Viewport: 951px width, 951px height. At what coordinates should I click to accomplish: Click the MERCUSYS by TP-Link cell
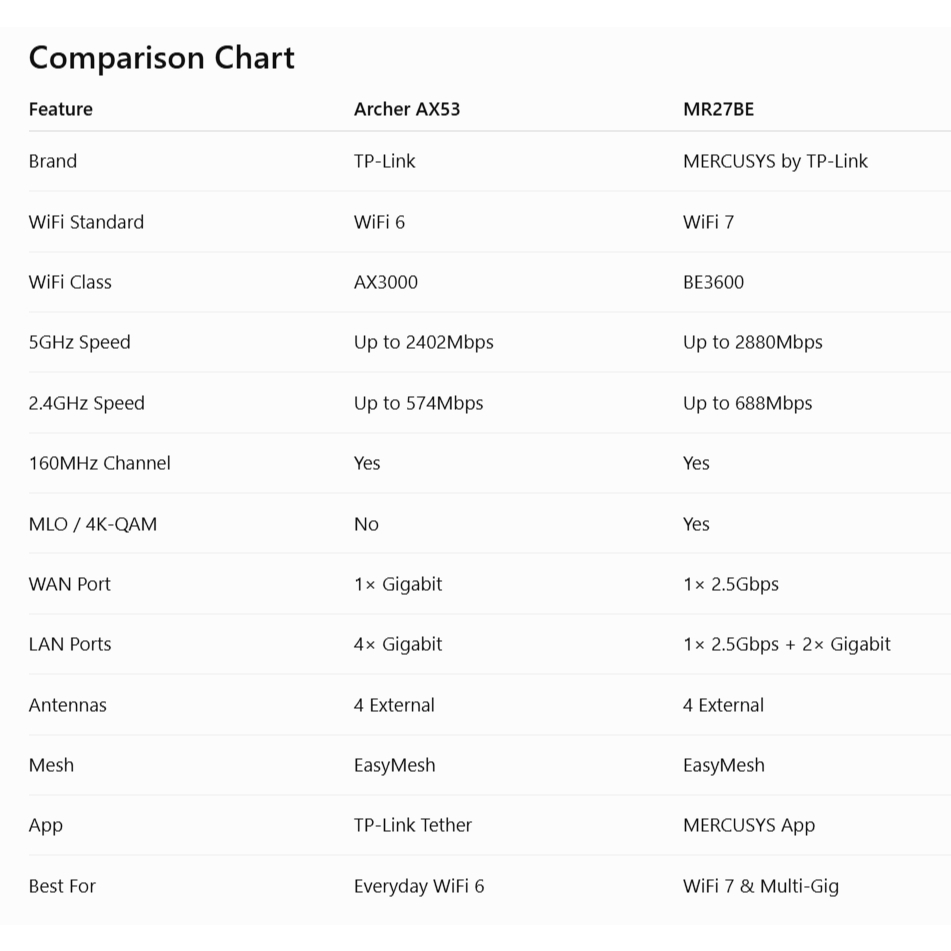point(775,161)
